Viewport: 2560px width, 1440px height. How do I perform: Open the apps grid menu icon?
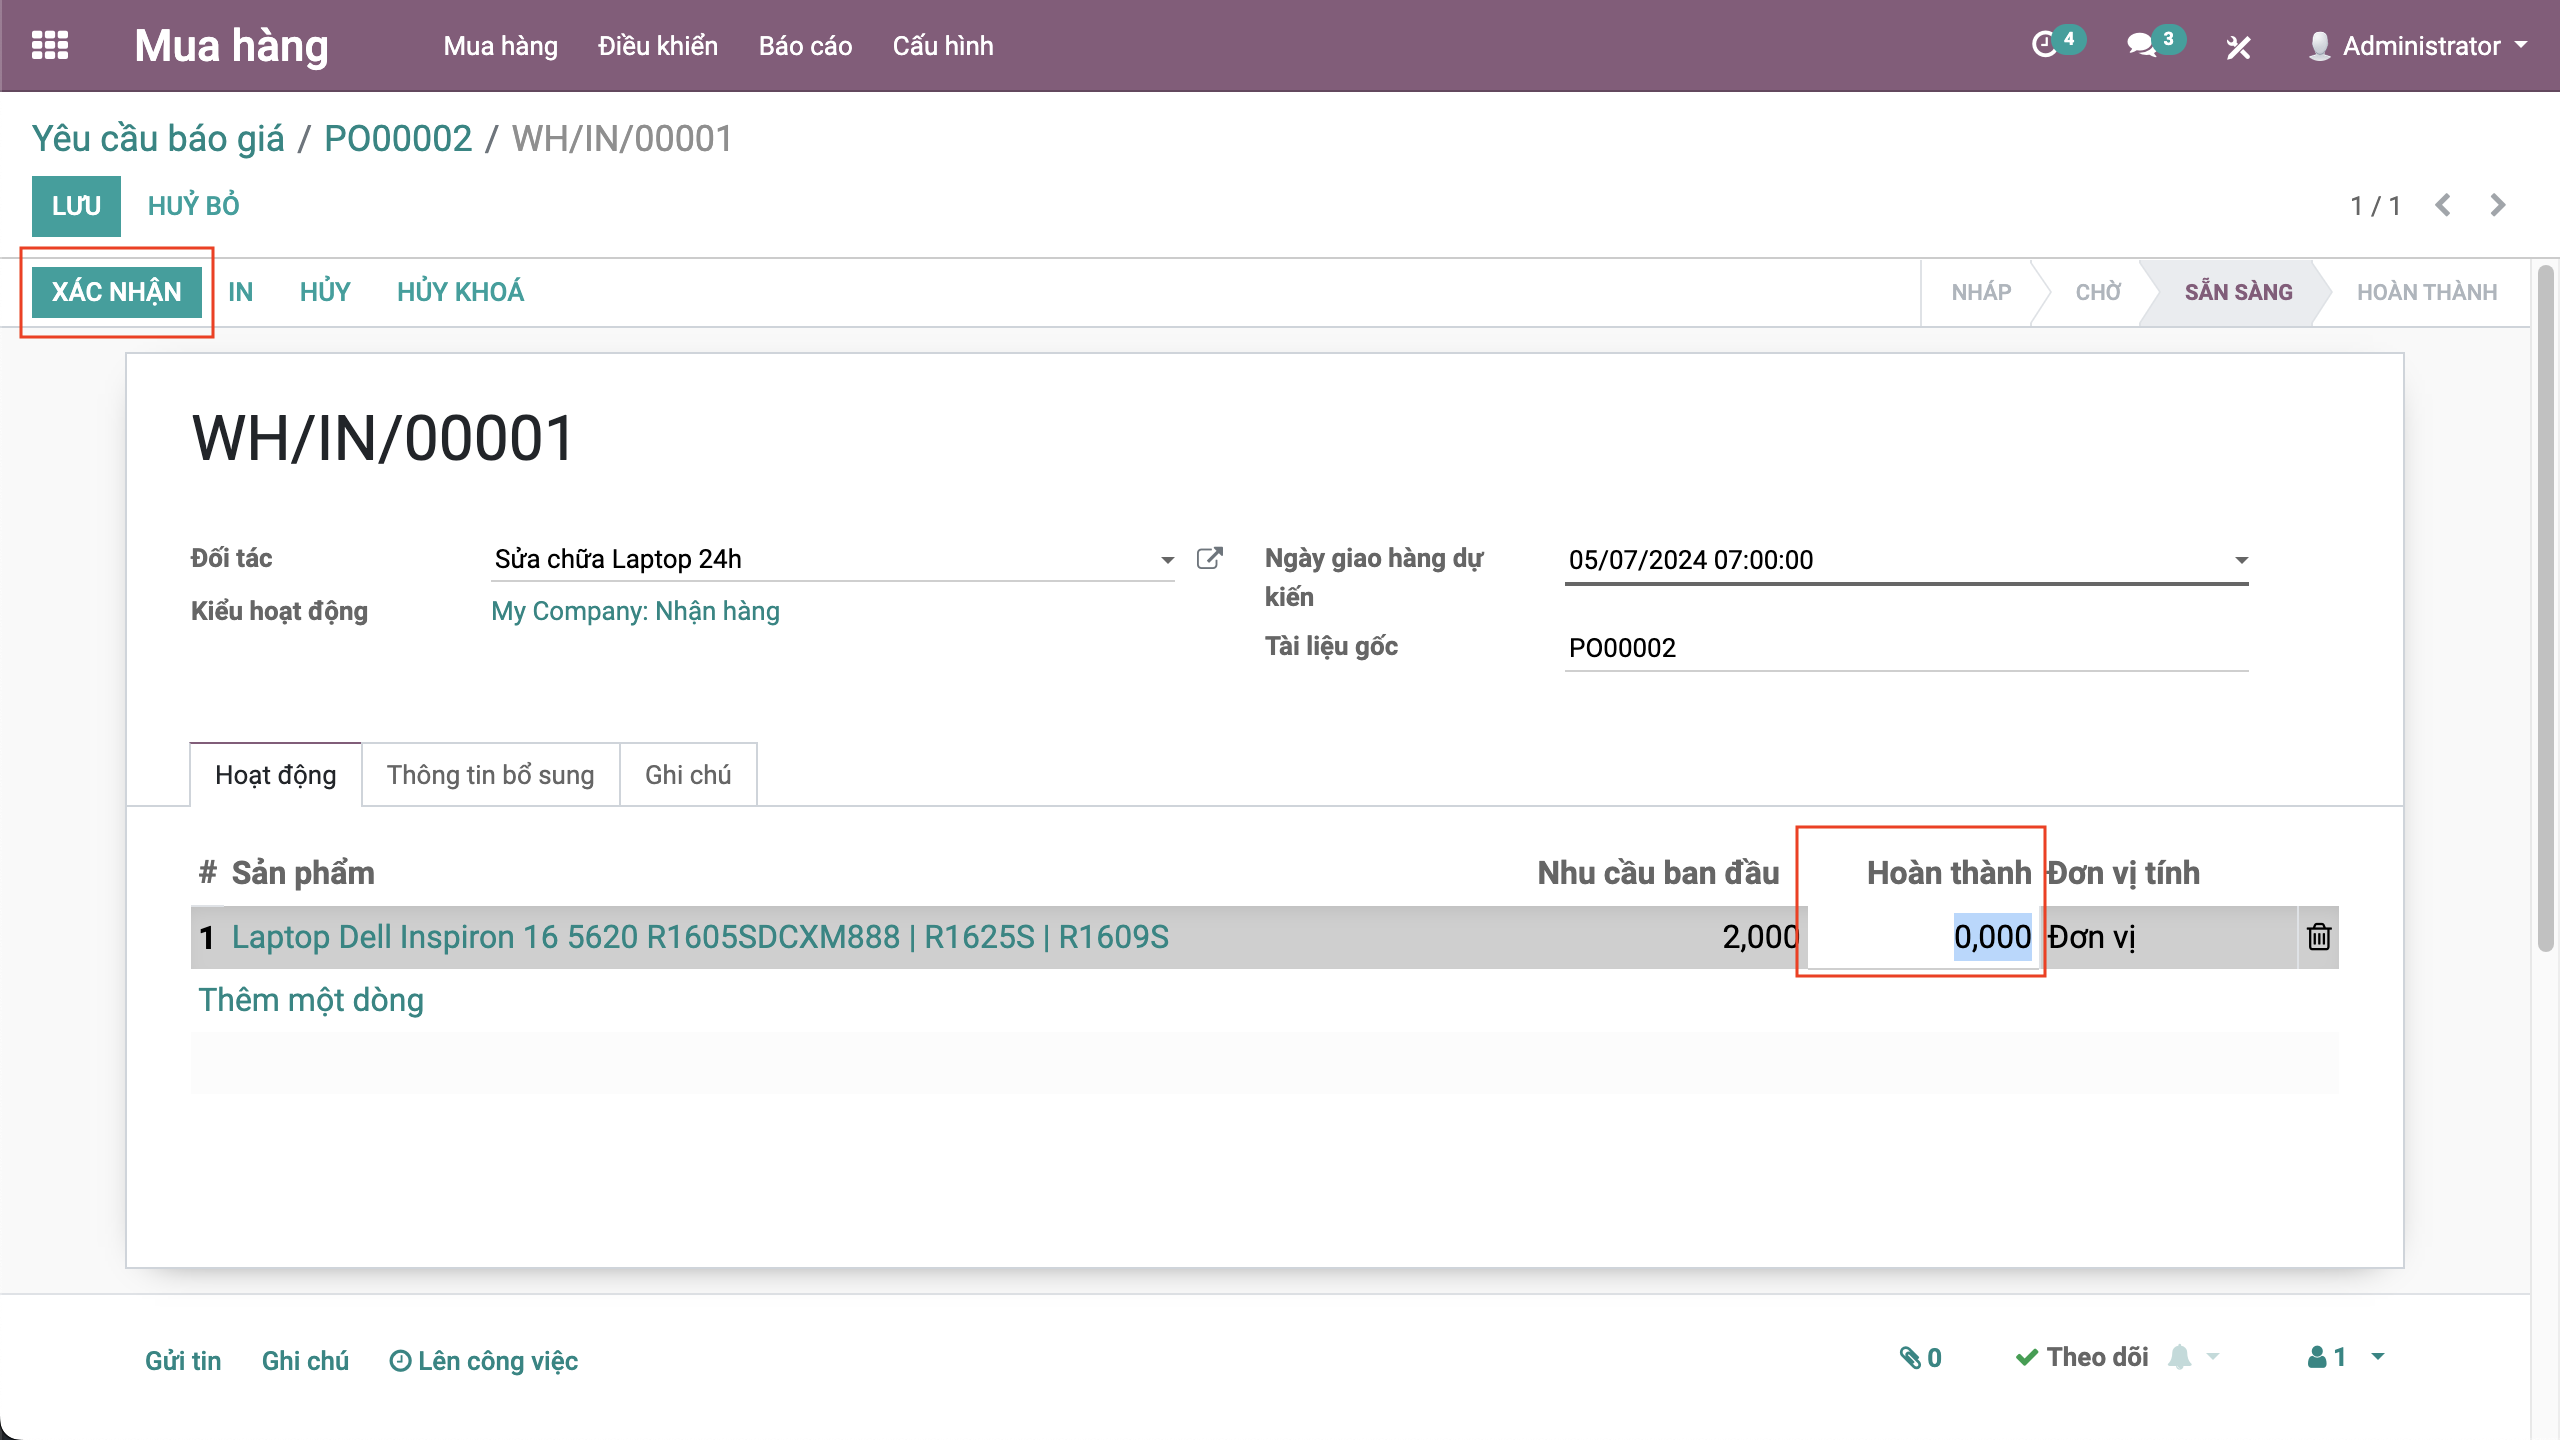click(50, 46)
